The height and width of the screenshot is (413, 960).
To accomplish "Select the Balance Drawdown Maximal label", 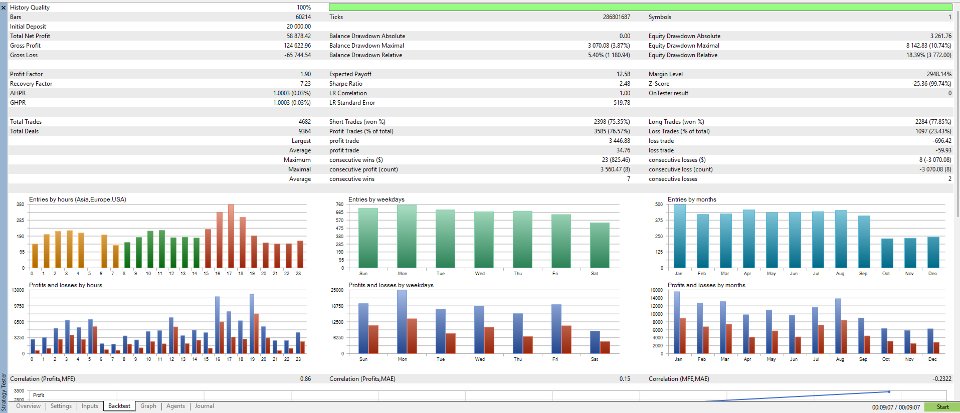I will [366, 46].
